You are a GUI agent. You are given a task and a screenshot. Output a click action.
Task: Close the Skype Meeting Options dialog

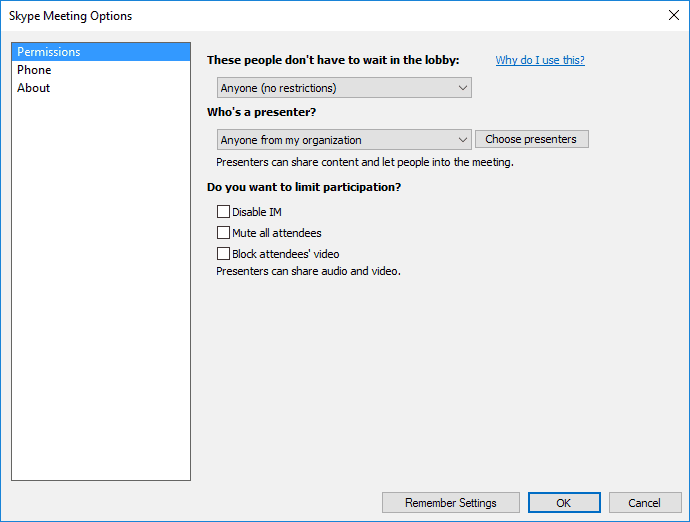(x=673, y=16)
